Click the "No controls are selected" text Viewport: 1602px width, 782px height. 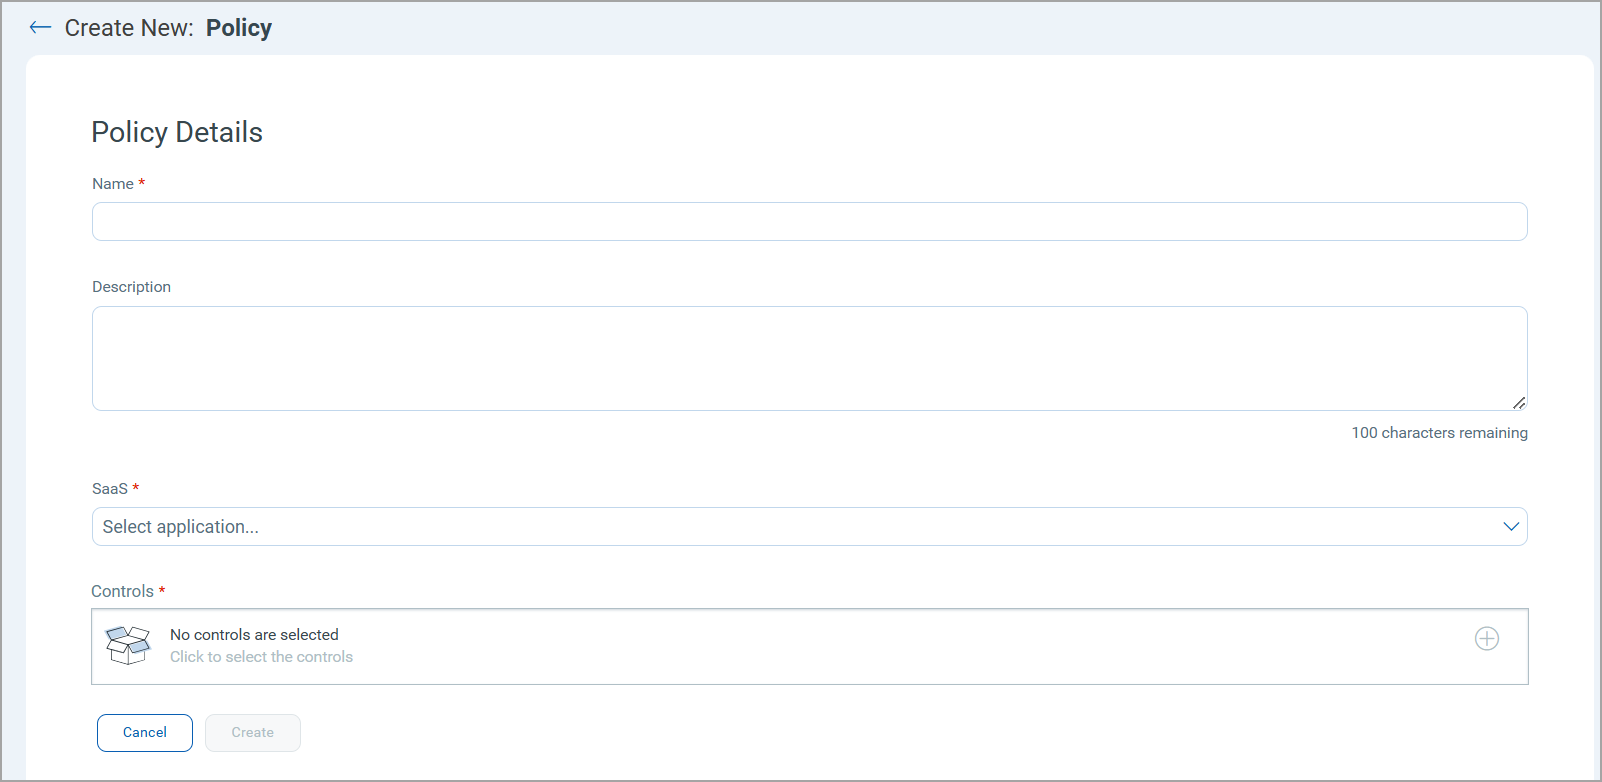254,635
